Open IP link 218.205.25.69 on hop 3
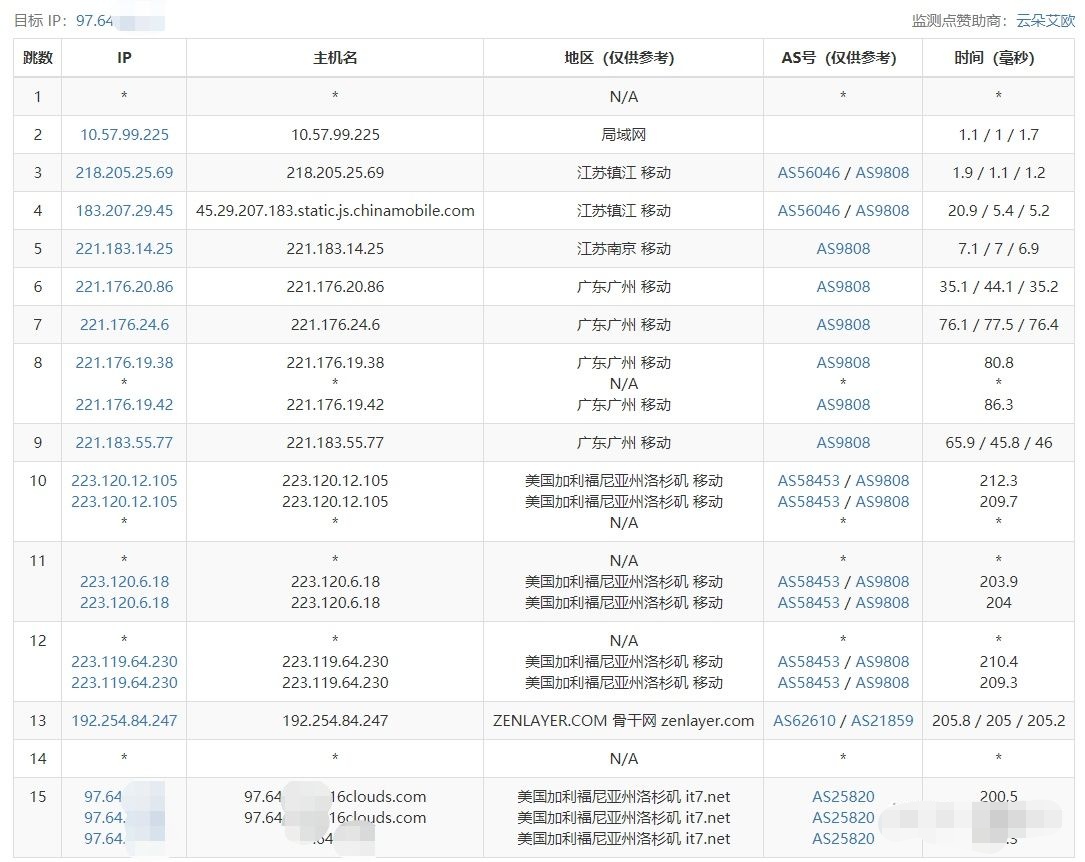 (x=124, y=172)
